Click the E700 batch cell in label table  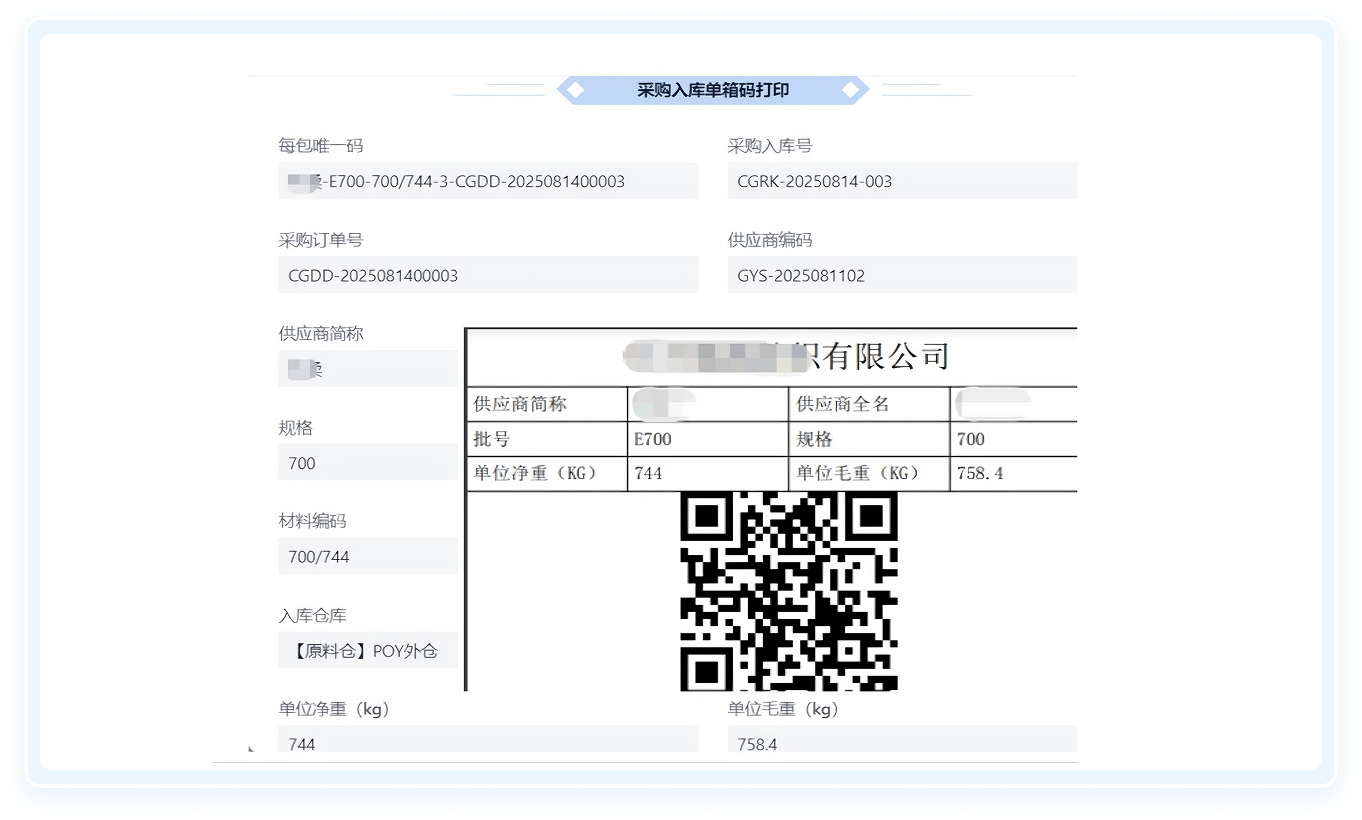click(708, 439)
